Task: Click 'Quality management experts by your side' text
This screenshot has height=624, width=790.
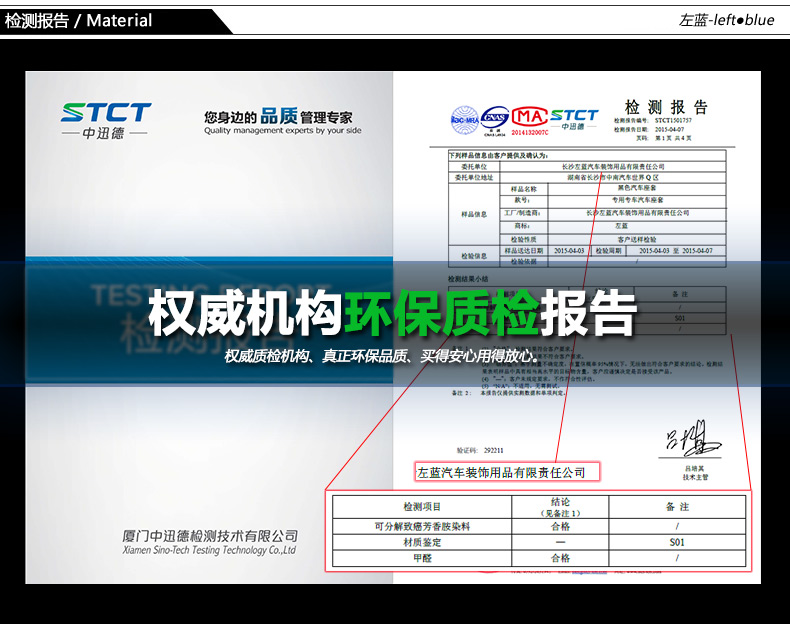Action: coord(283,131)
